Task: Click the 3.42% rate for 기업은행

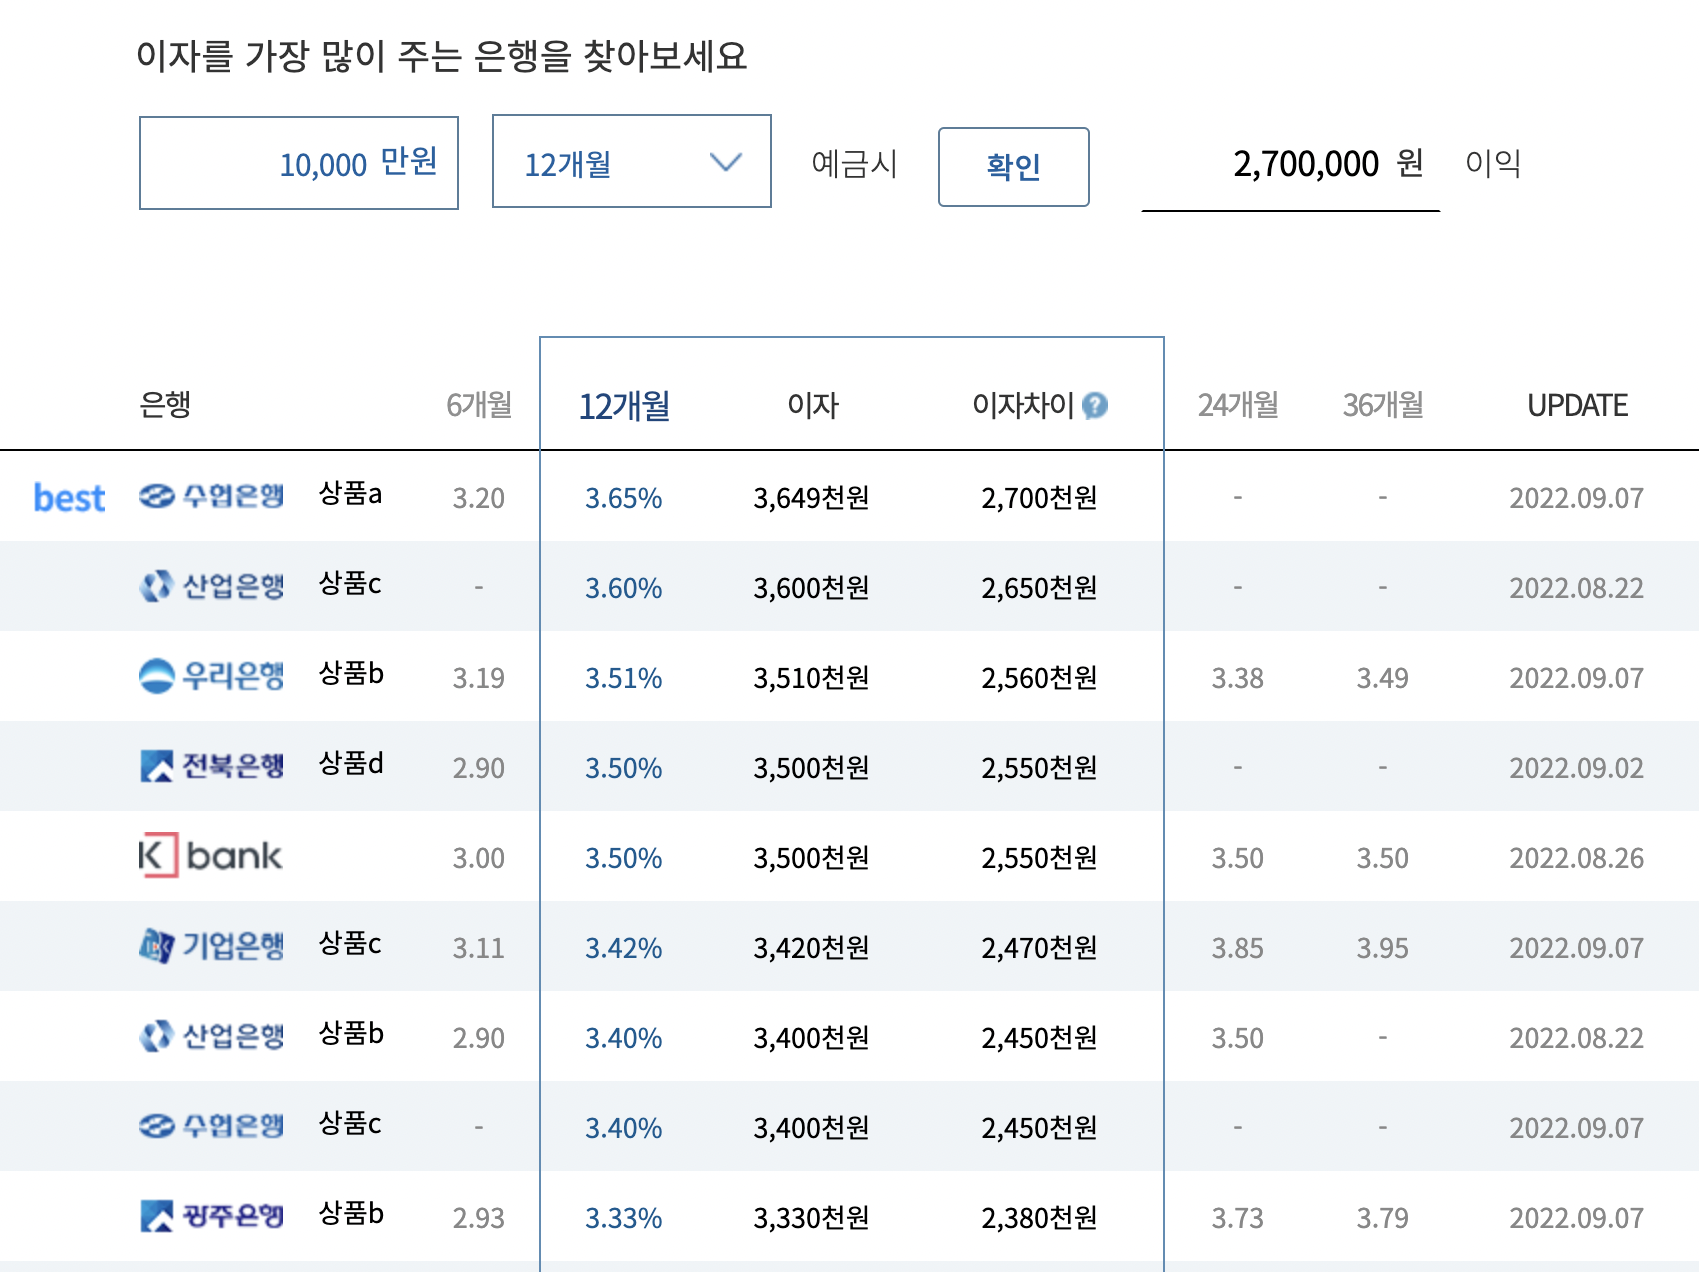Action: point(624,948)
